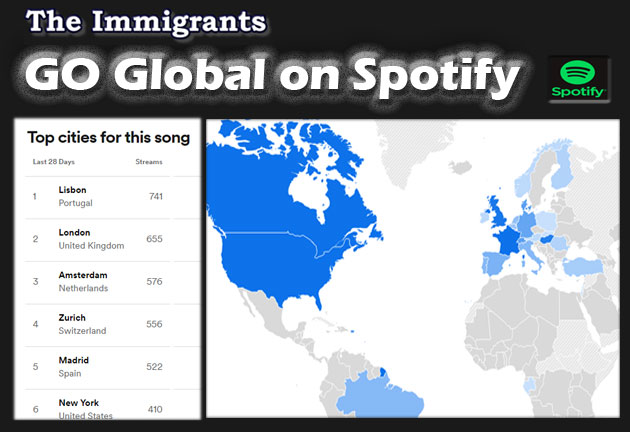Click the Top cities for this song heading

[108, 138]
